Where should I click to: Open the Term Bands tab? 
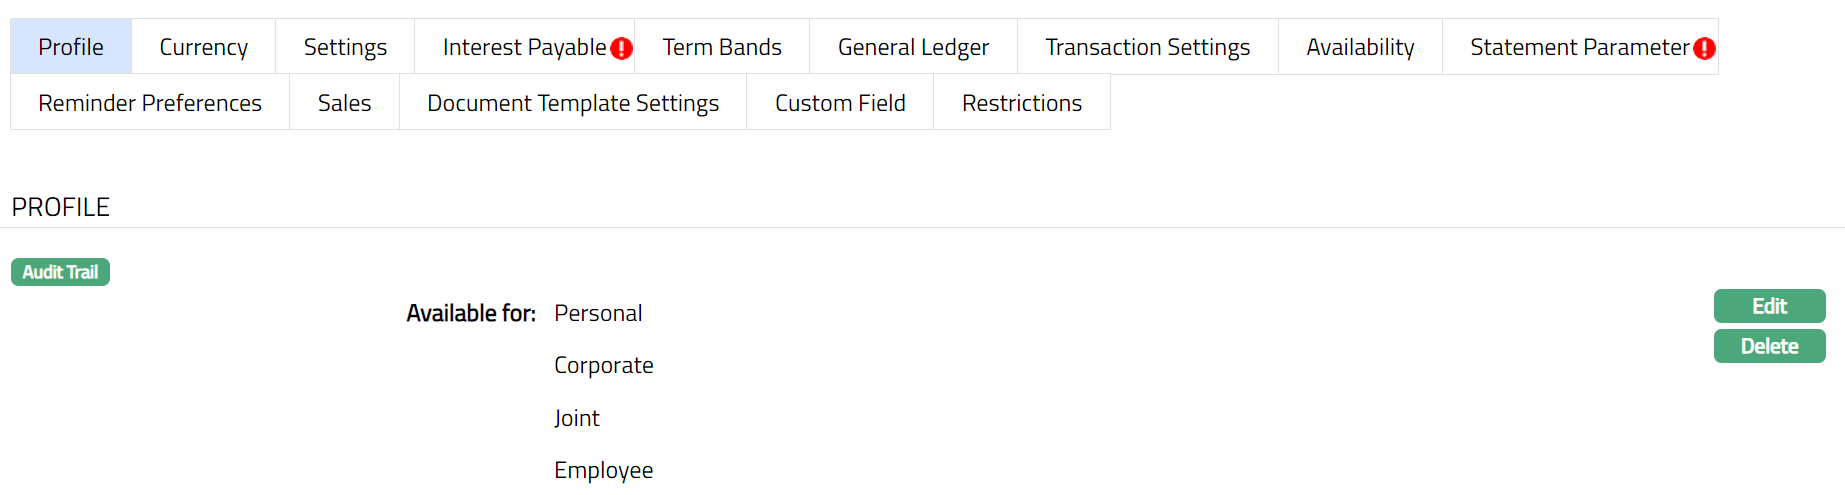click(x=722, y=47)
